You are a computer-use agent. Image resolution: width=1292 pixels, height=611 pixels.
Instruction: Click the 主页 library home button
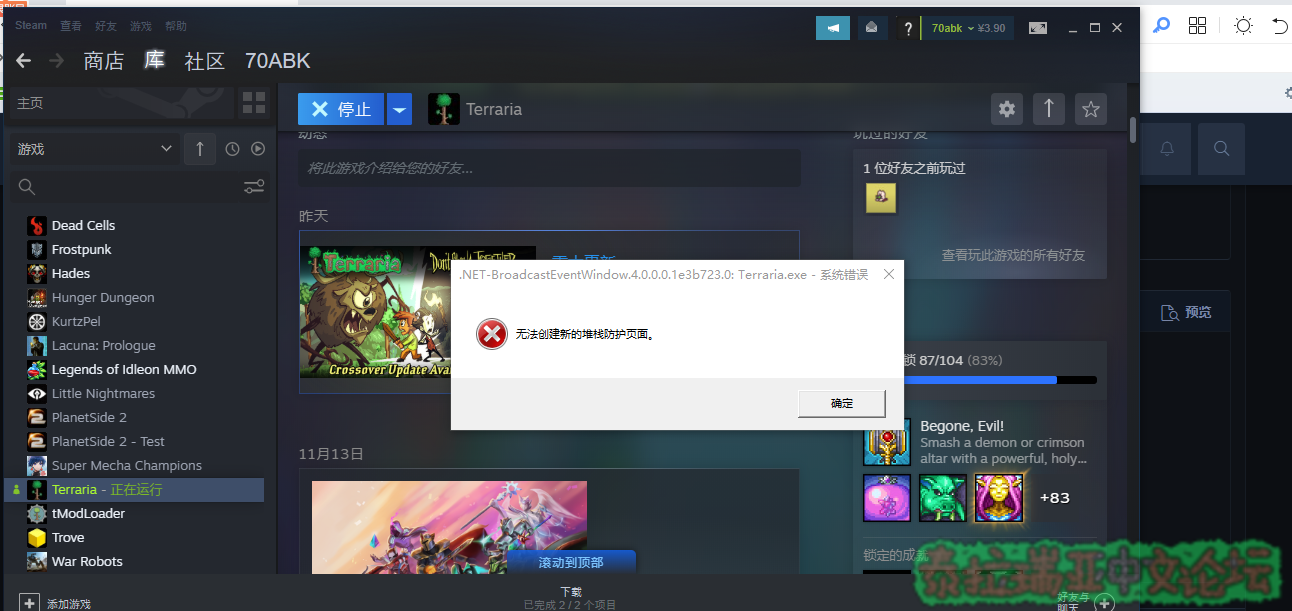122,102
